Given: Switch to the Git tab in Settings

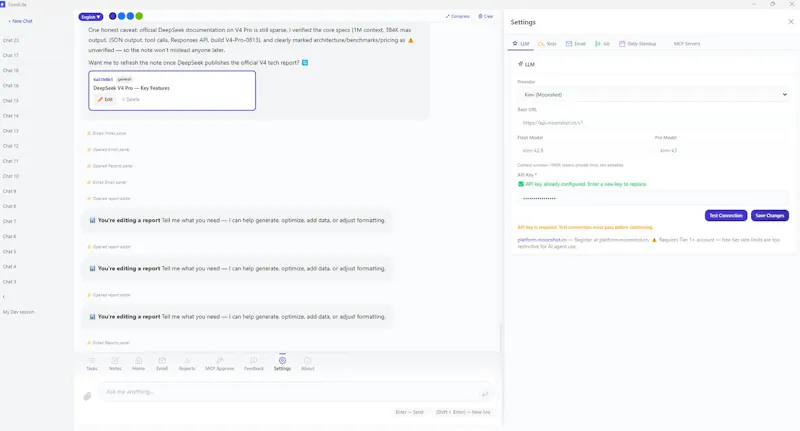Looking at the screenshot, I should pyautogui.click(x=602, y=44).
